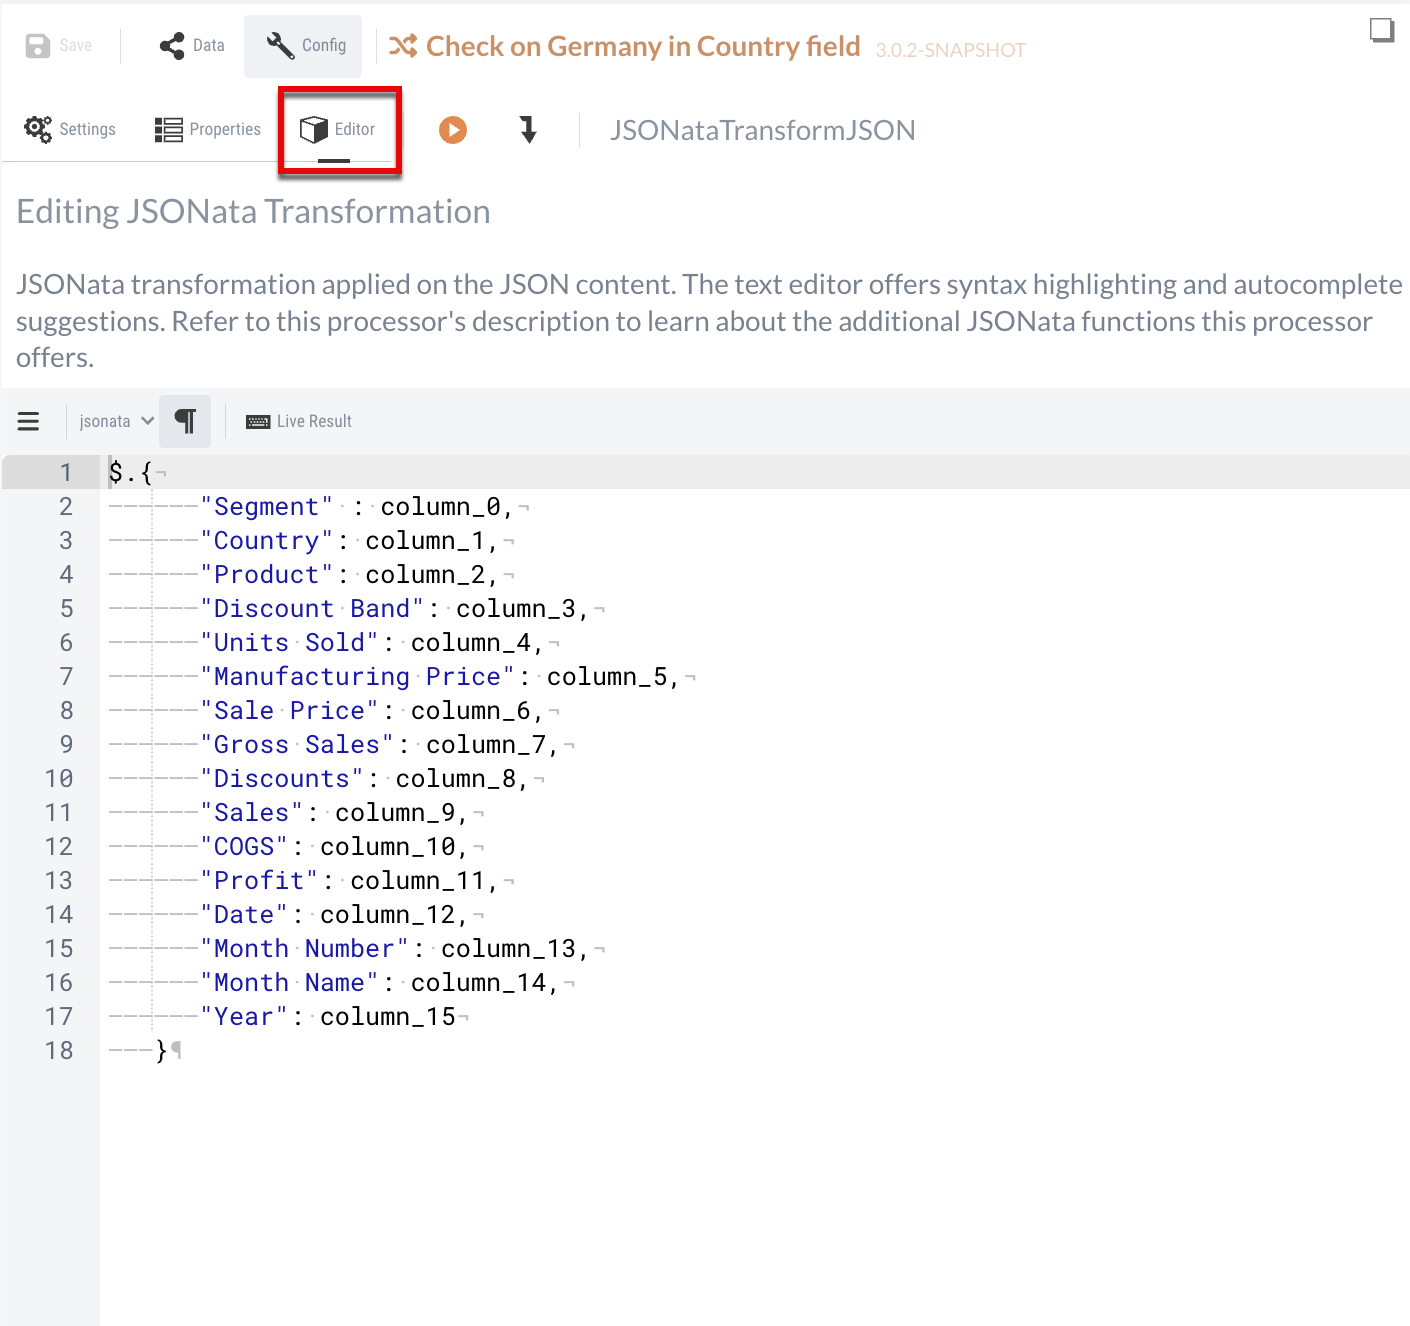Place cursor on "Country" key line
This screenshot has height=1326, width=1410.
[350, 541]
